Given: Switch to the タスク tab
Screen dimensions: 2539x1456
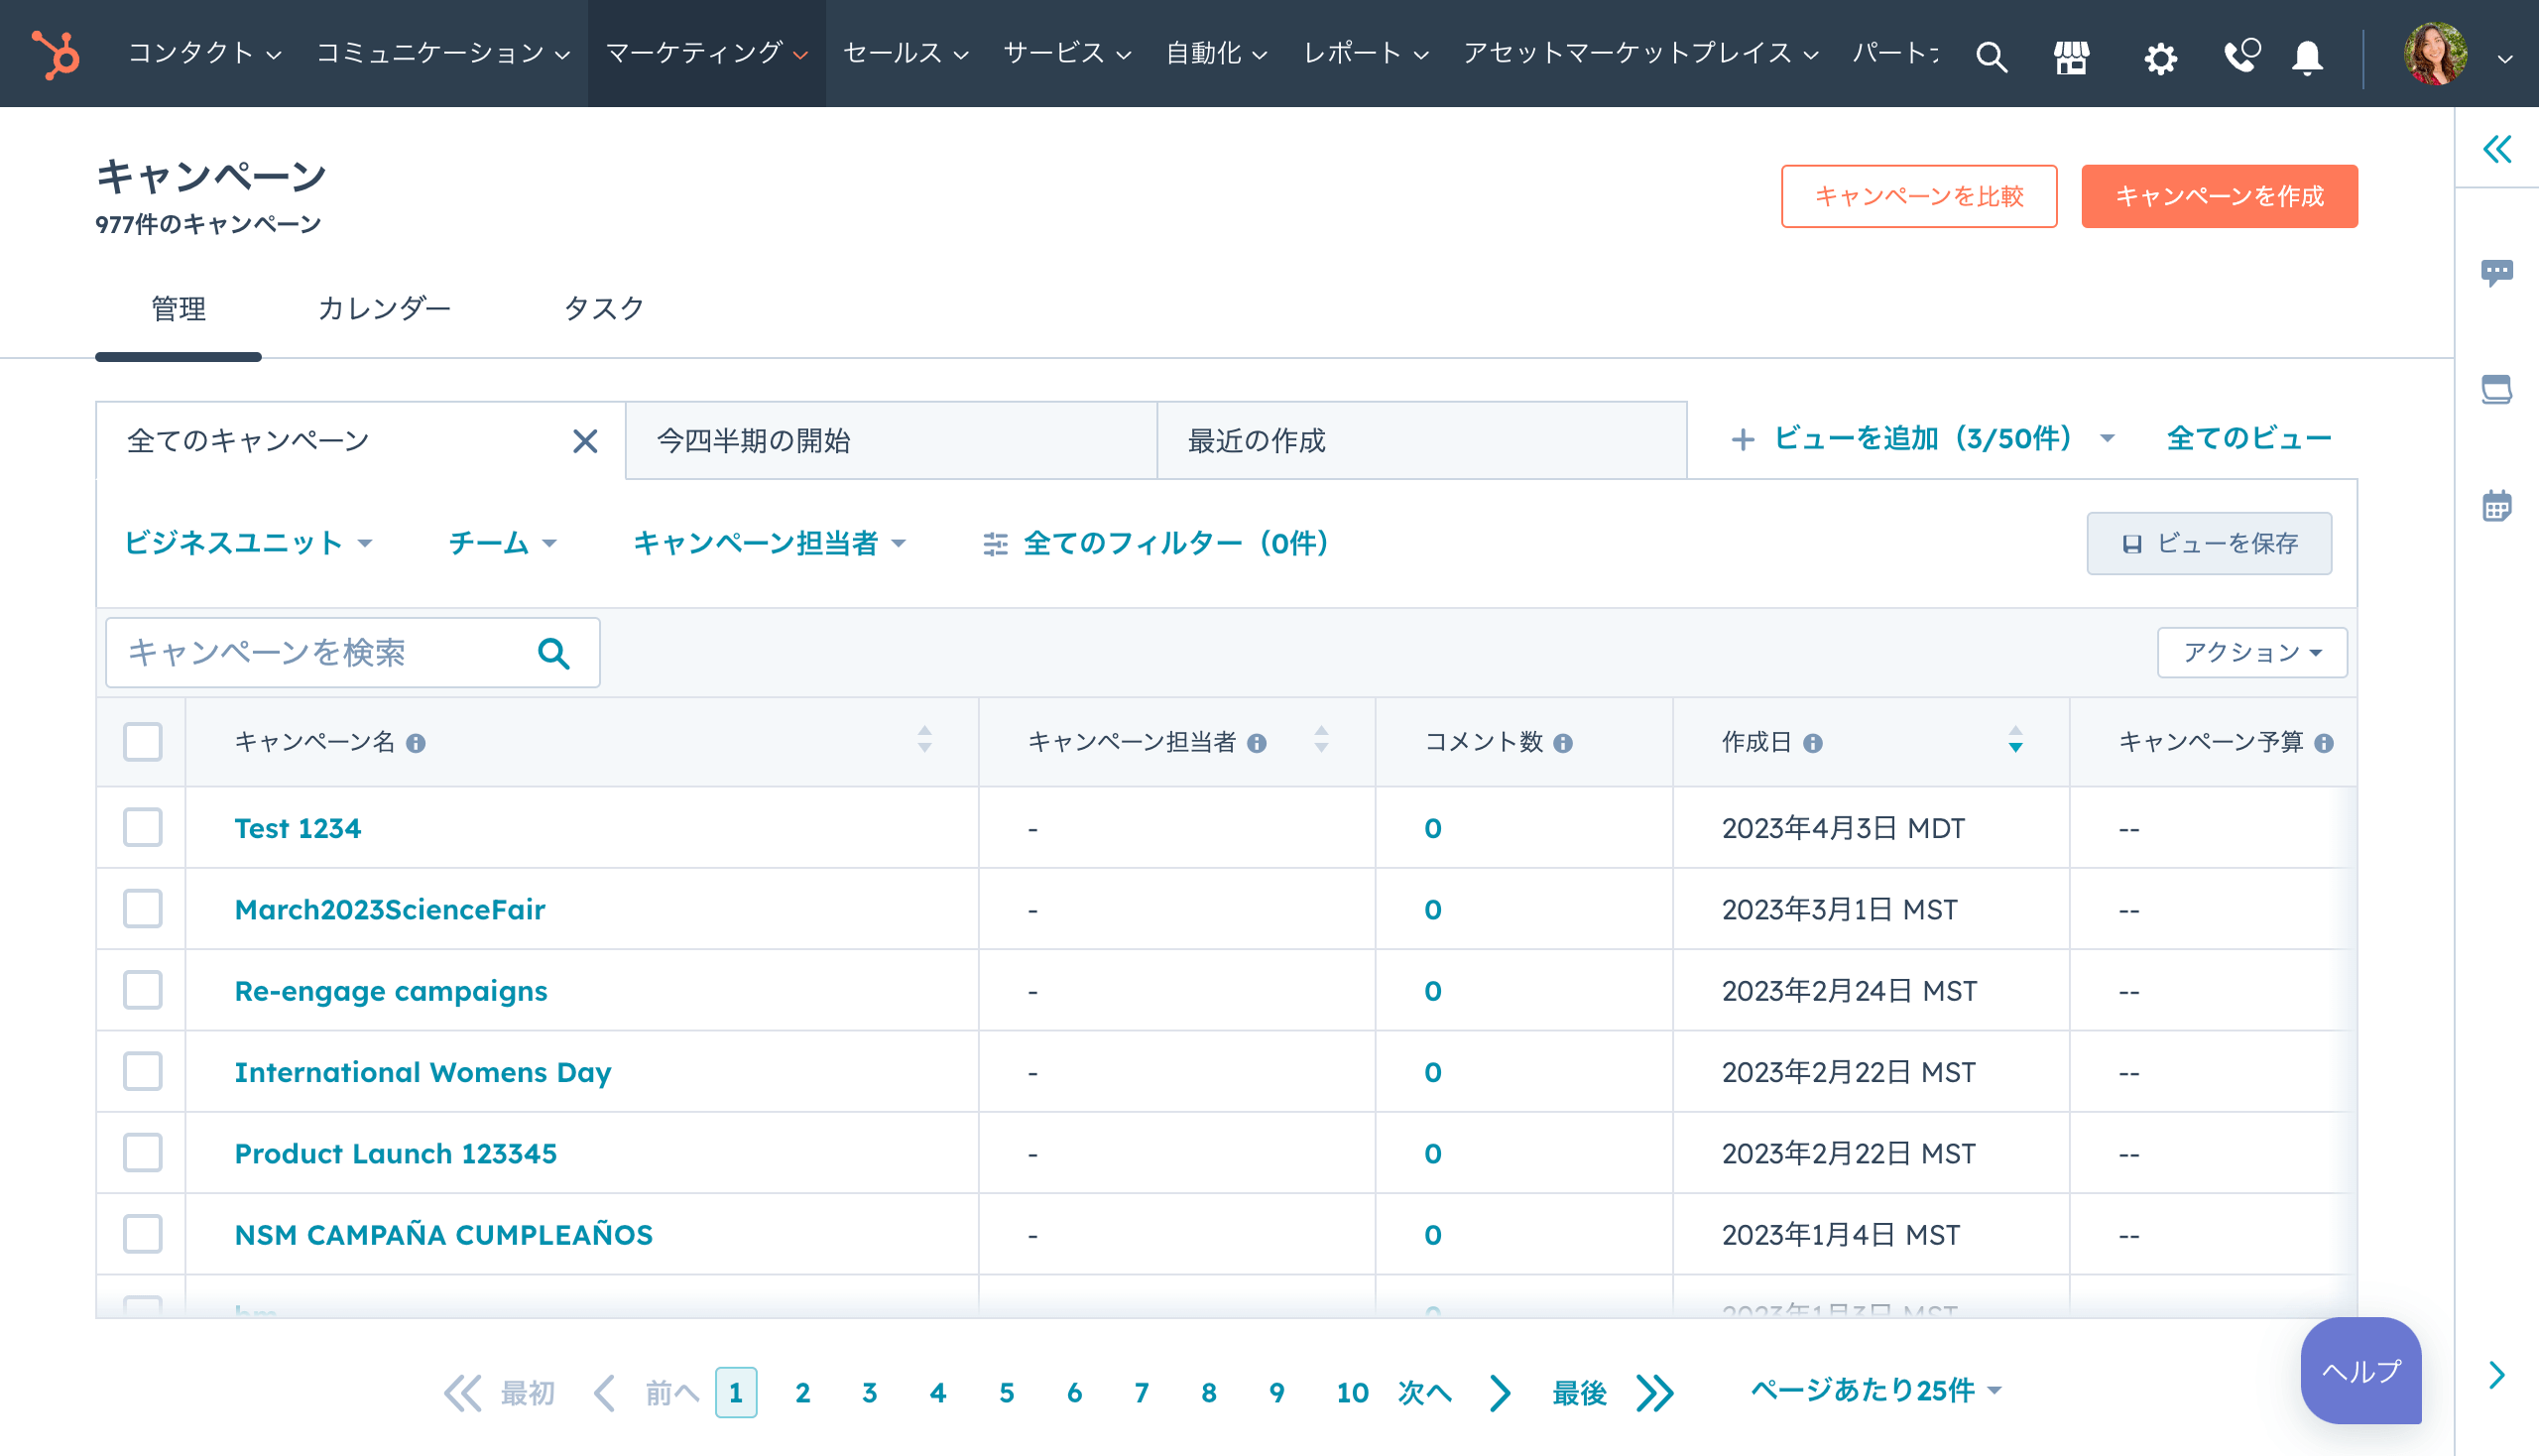Looking at the screenshot, I should point(604,308).
